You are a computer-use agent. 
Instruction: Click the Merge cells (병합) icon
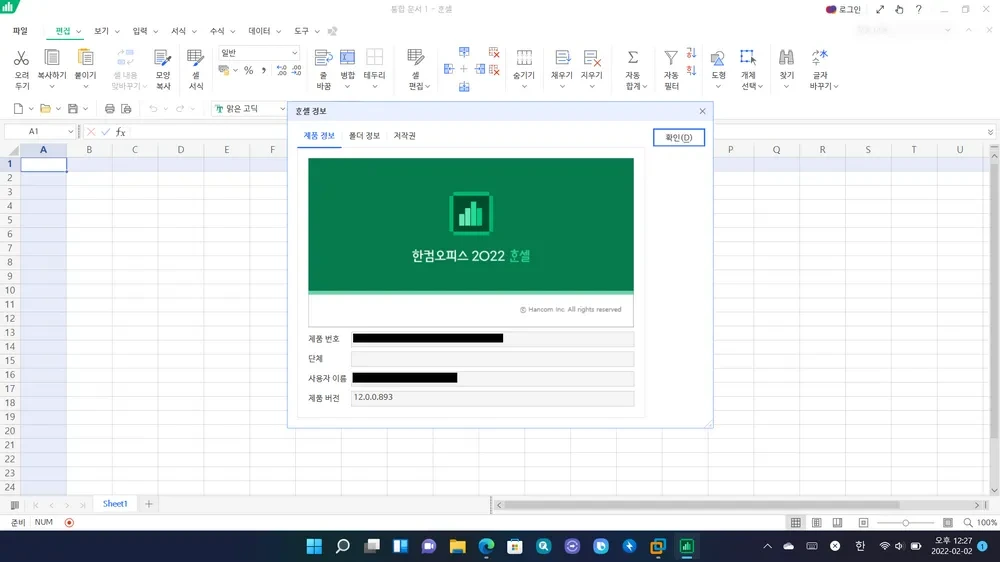tap(348, 57)
